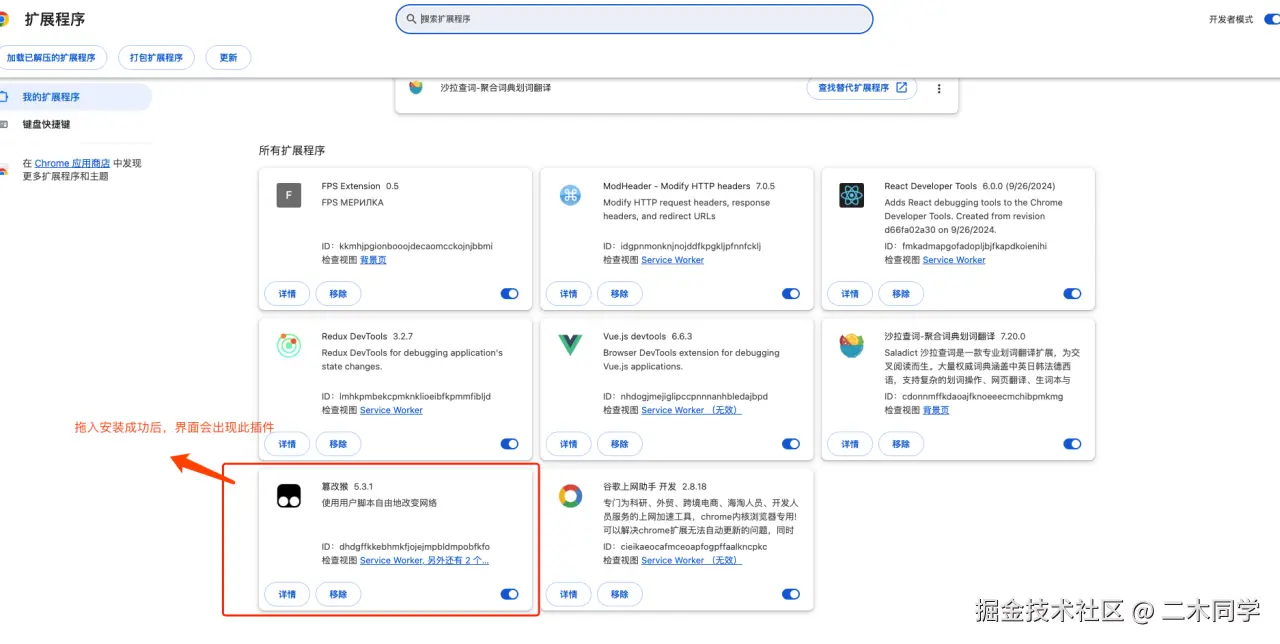Click 移除 for ModHeader
Viewport: 1280px width, 644px height.
tap(619, 294)
